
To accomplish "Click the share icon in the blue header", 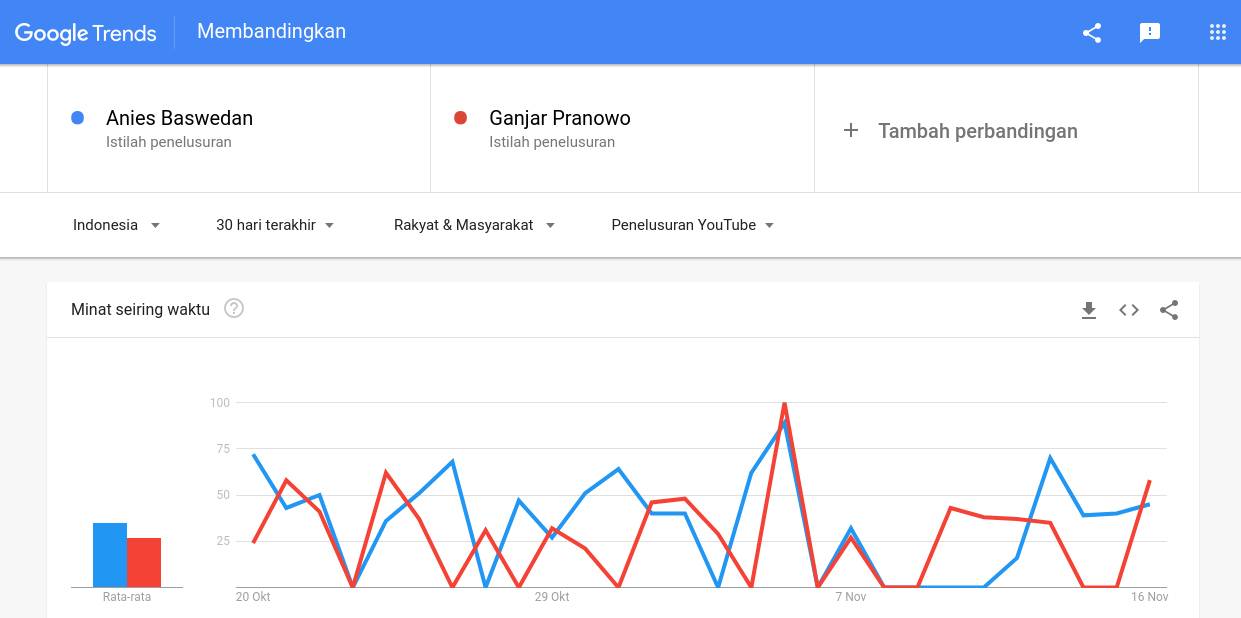I will [x=1092, y=33].
